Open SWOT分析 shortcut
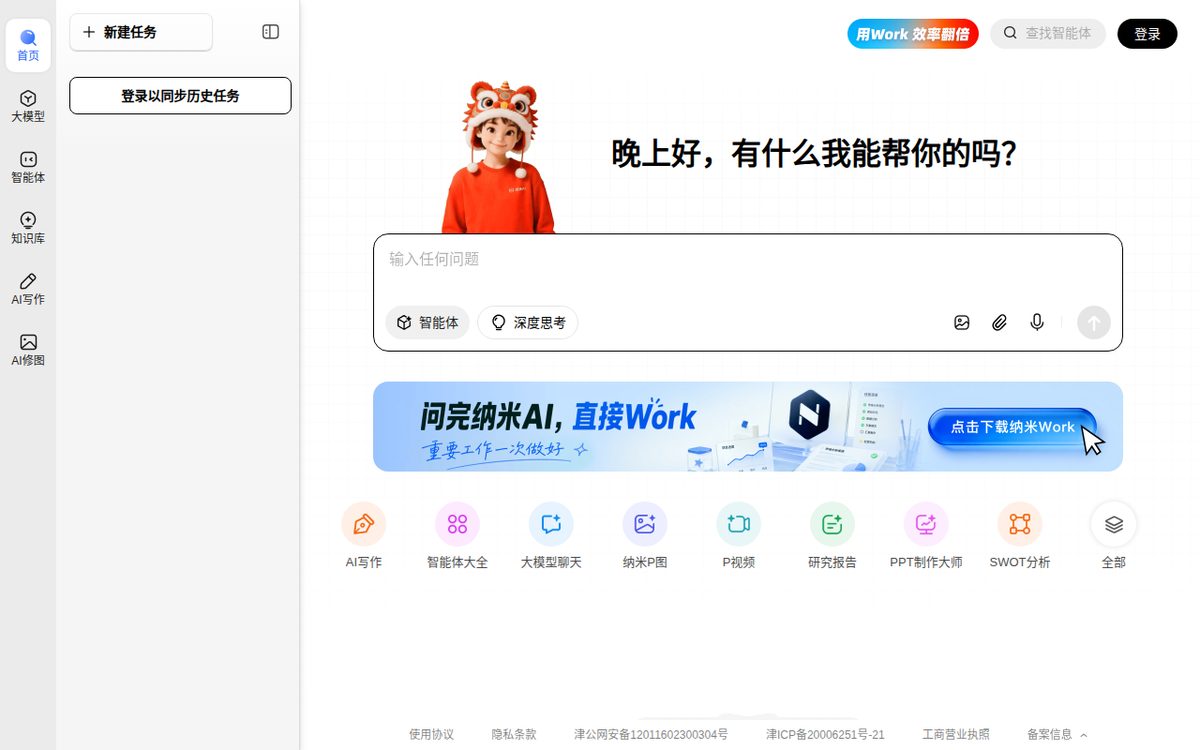This screenshot has width=1200, height=750. 1020,536
